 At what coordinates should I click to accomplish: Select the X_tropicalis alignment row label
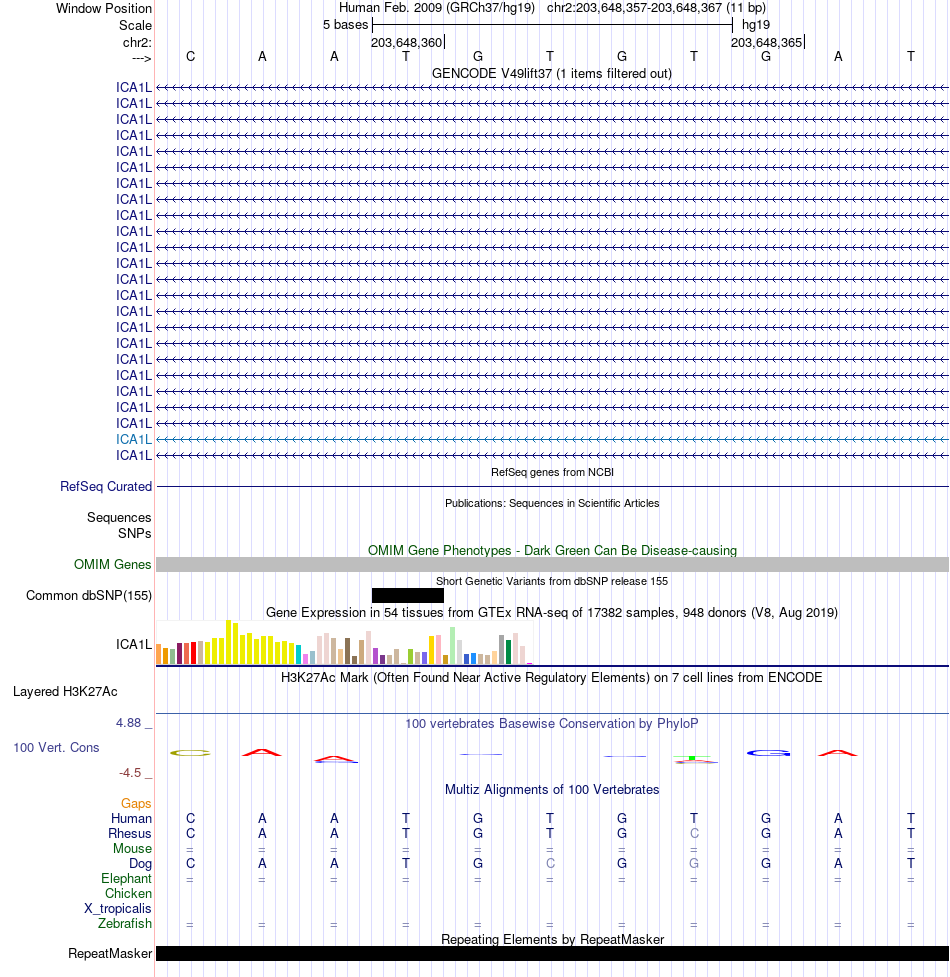pos(118,908)
